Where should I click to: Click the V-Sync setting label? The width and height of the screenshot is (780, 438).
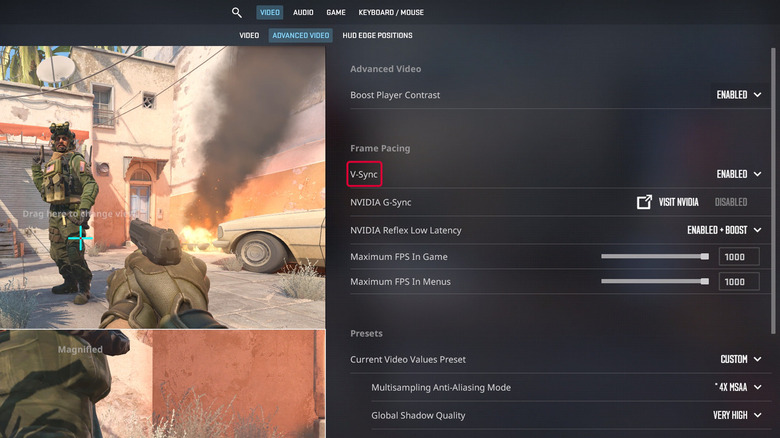click(364, 174)
